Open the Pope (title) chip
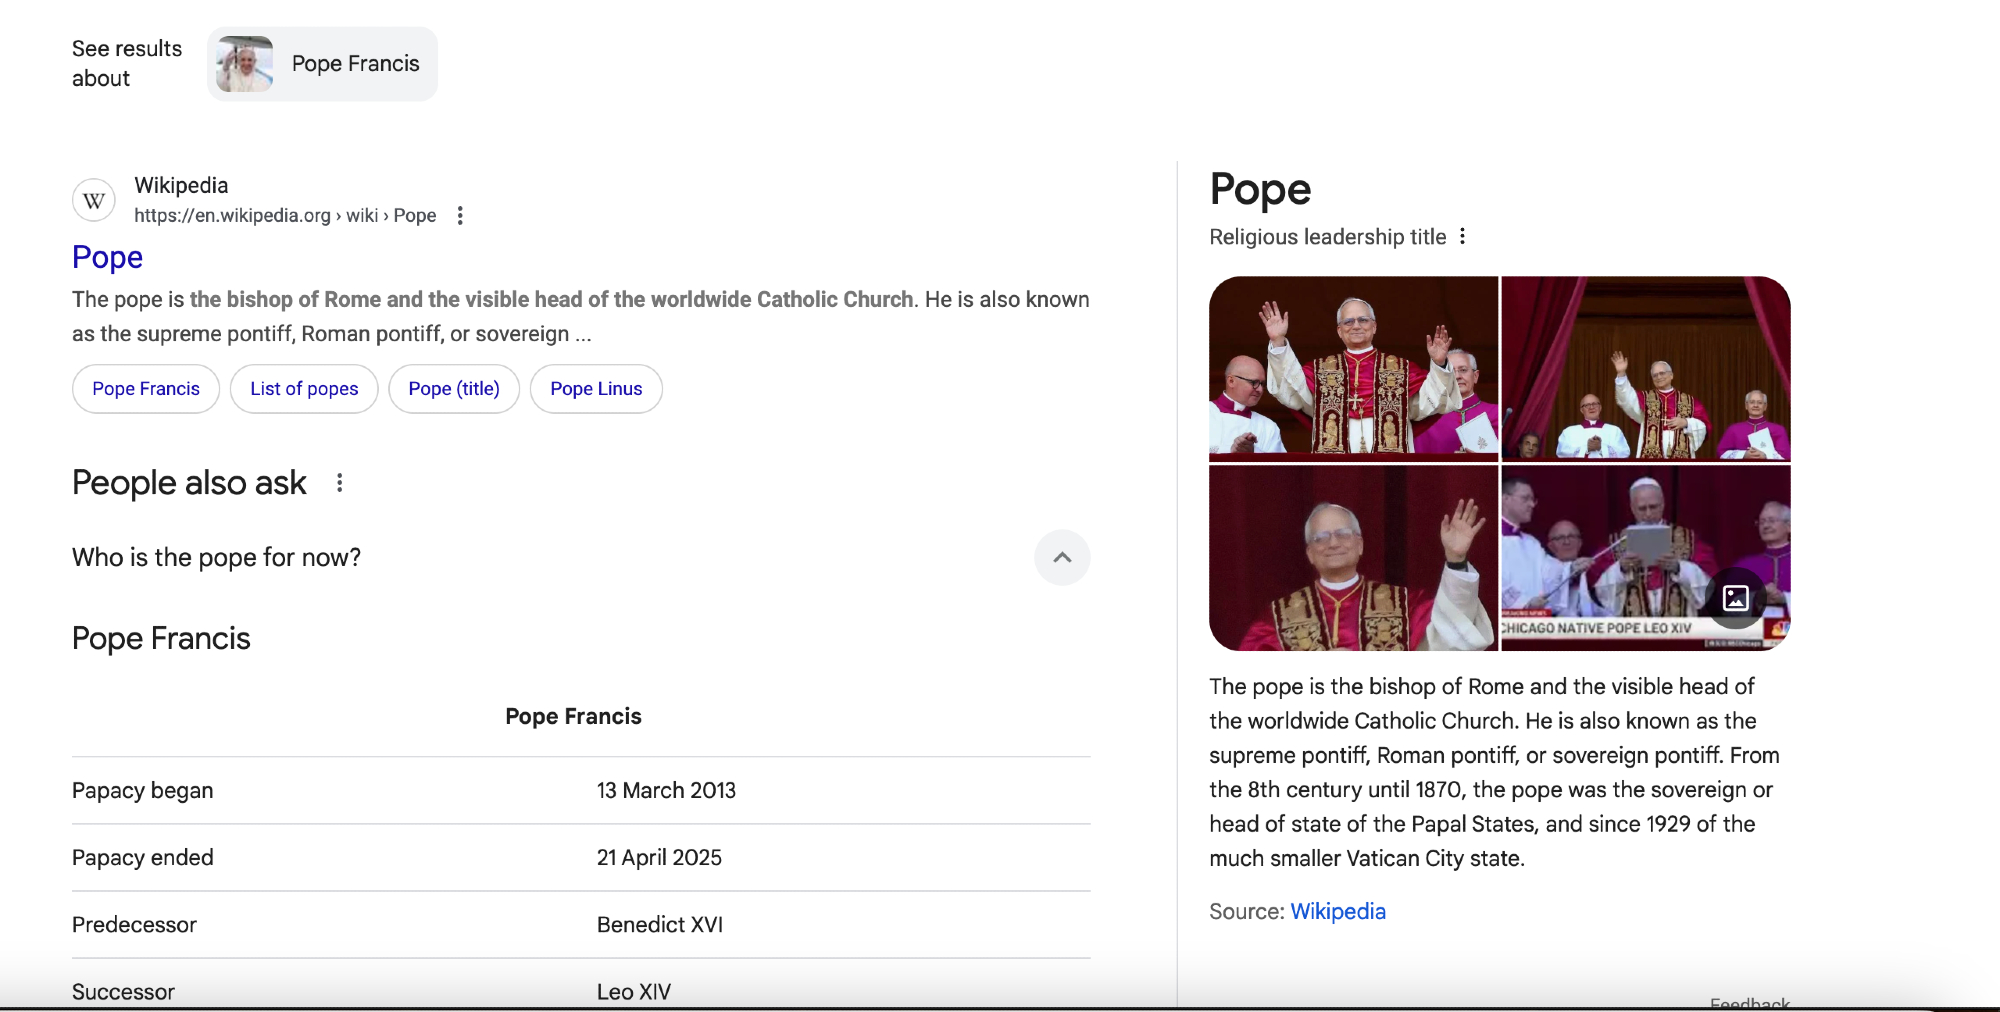 [x=454, y=389]
